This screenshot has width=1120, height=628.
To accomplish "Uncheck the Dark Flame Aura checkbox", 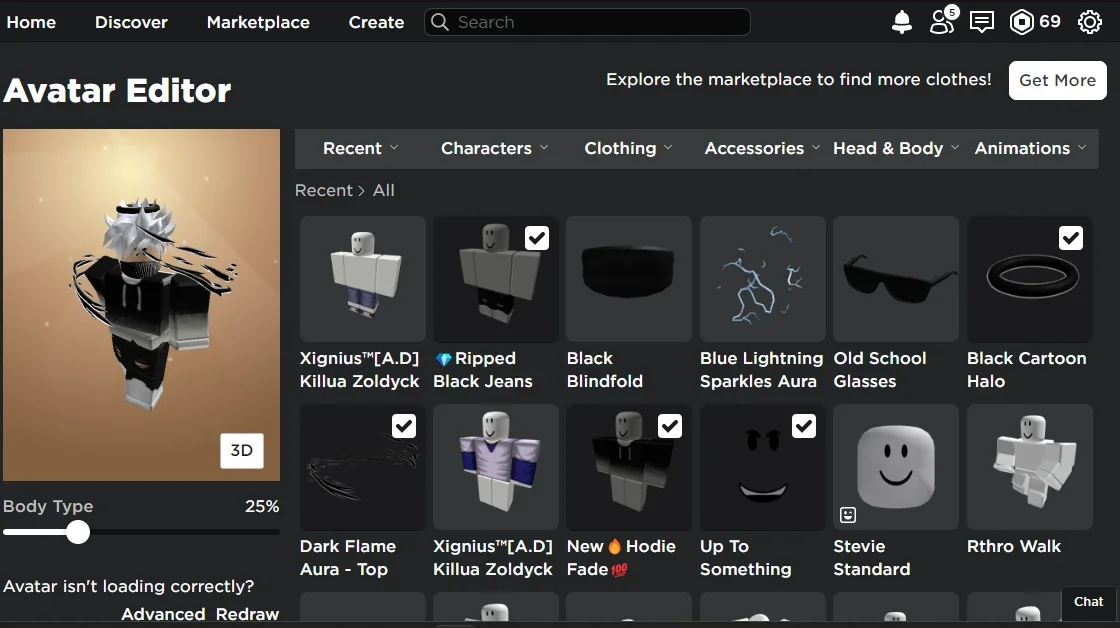I will pos(404,426).
